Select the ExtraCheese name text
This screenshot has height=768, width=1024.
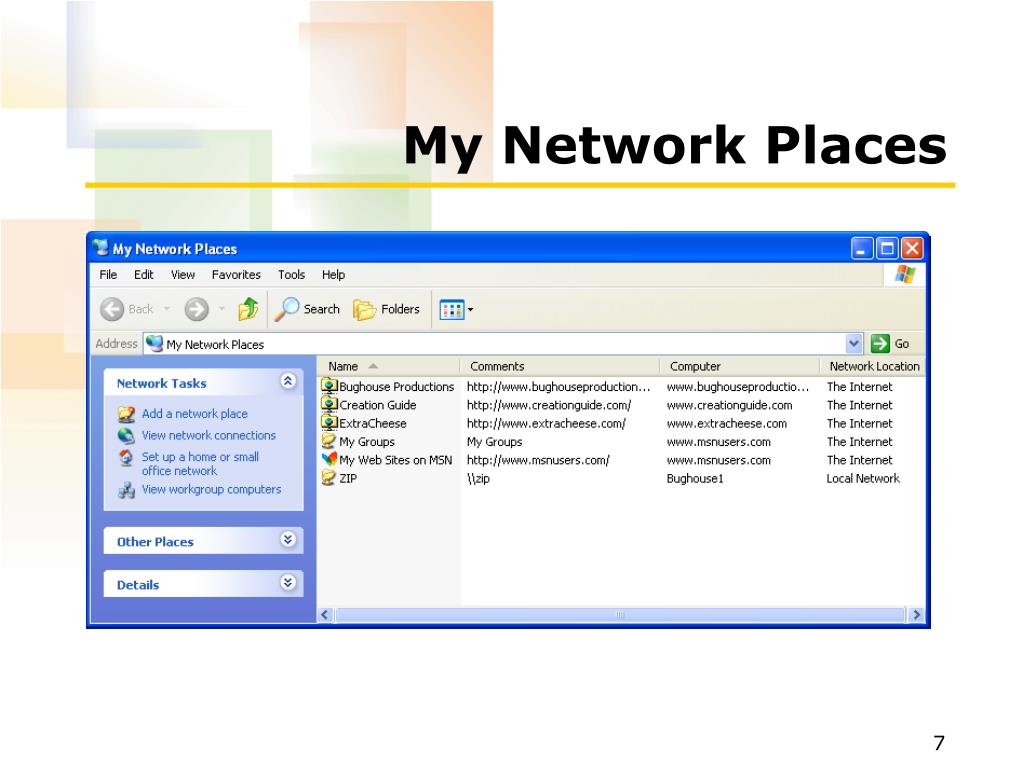point(372,423)
